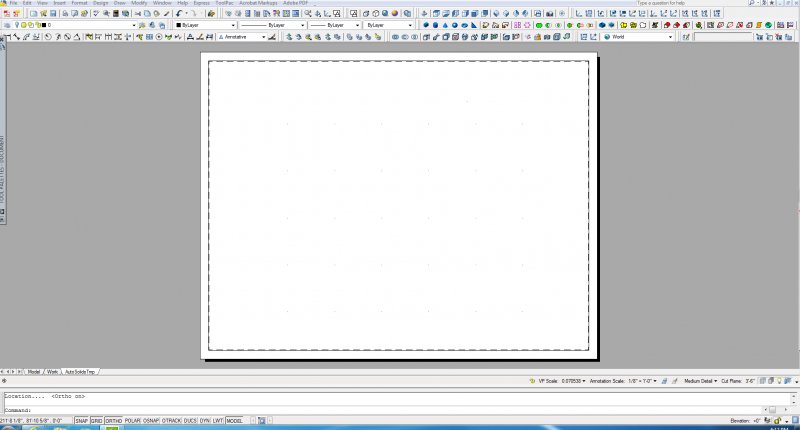Screen dimensions: 800x430
Task: Select the Torus solid tool
Action: (464, 25)
